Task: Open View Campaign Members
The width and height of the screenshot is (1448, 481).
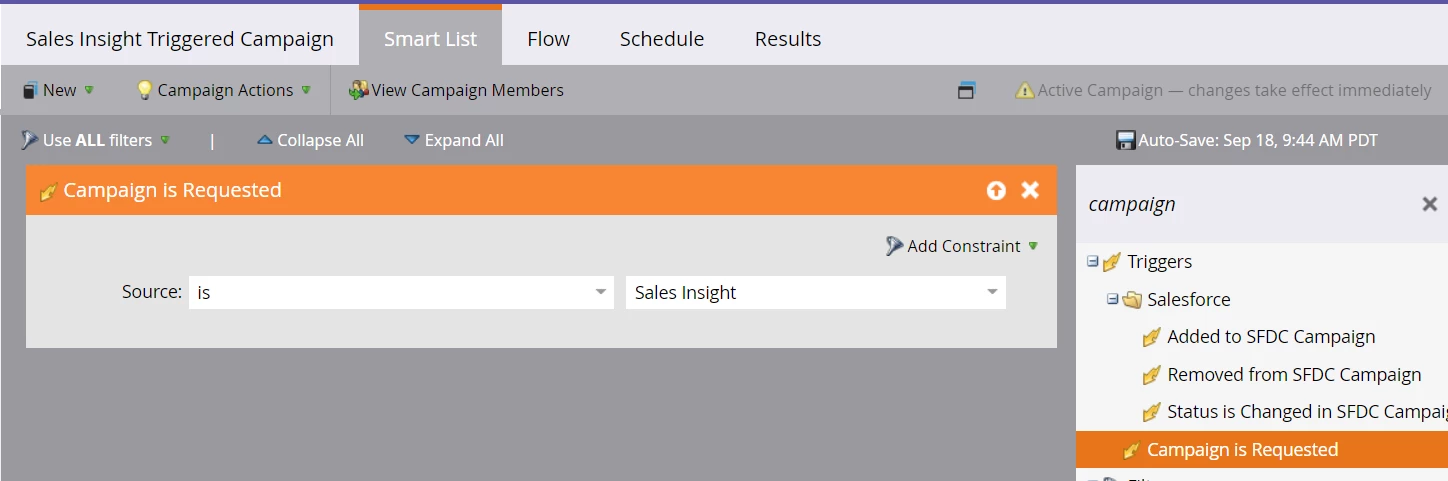Action: click(x=456, y=90)
